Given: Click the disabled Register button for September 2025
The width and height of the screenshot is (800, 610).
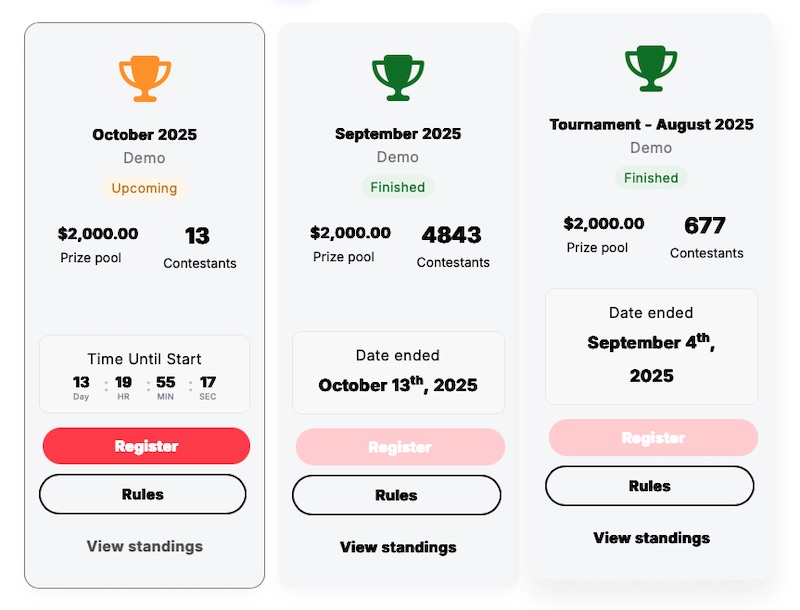Looking at the screenshot, I should 398,447.
